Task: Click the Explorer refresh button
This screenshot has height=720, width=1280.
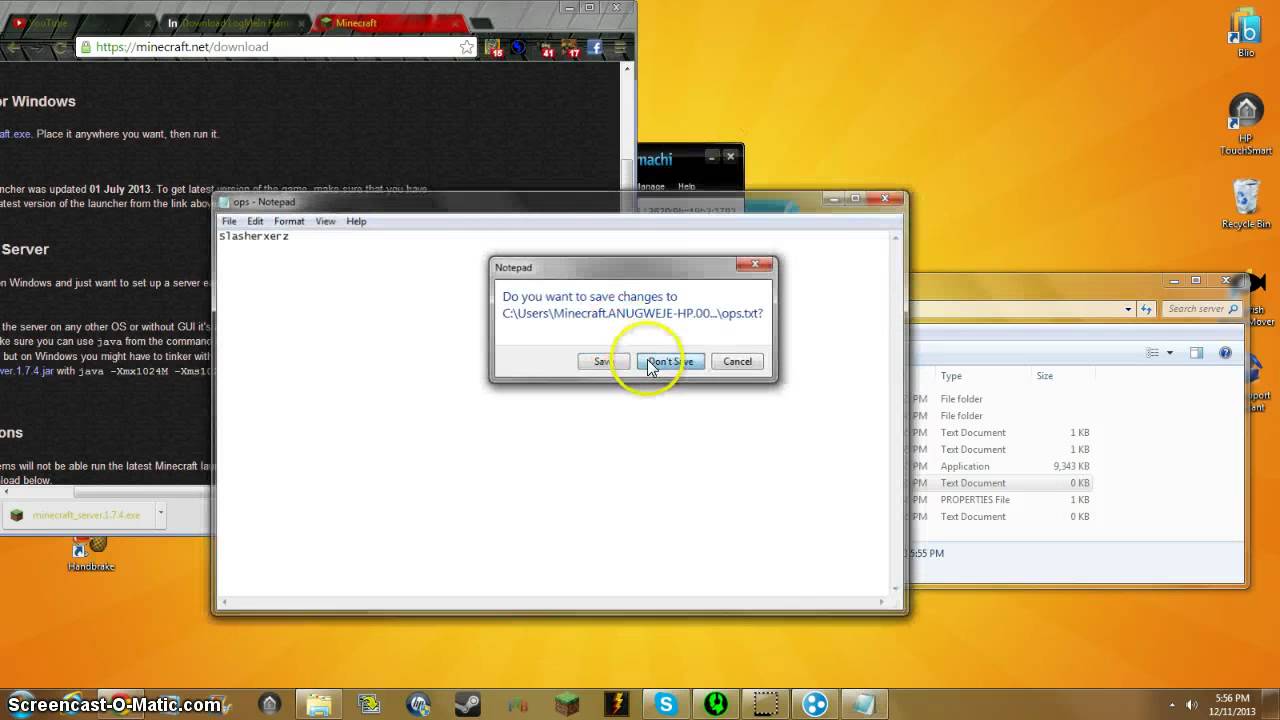Action: (x=1146, y=309)
